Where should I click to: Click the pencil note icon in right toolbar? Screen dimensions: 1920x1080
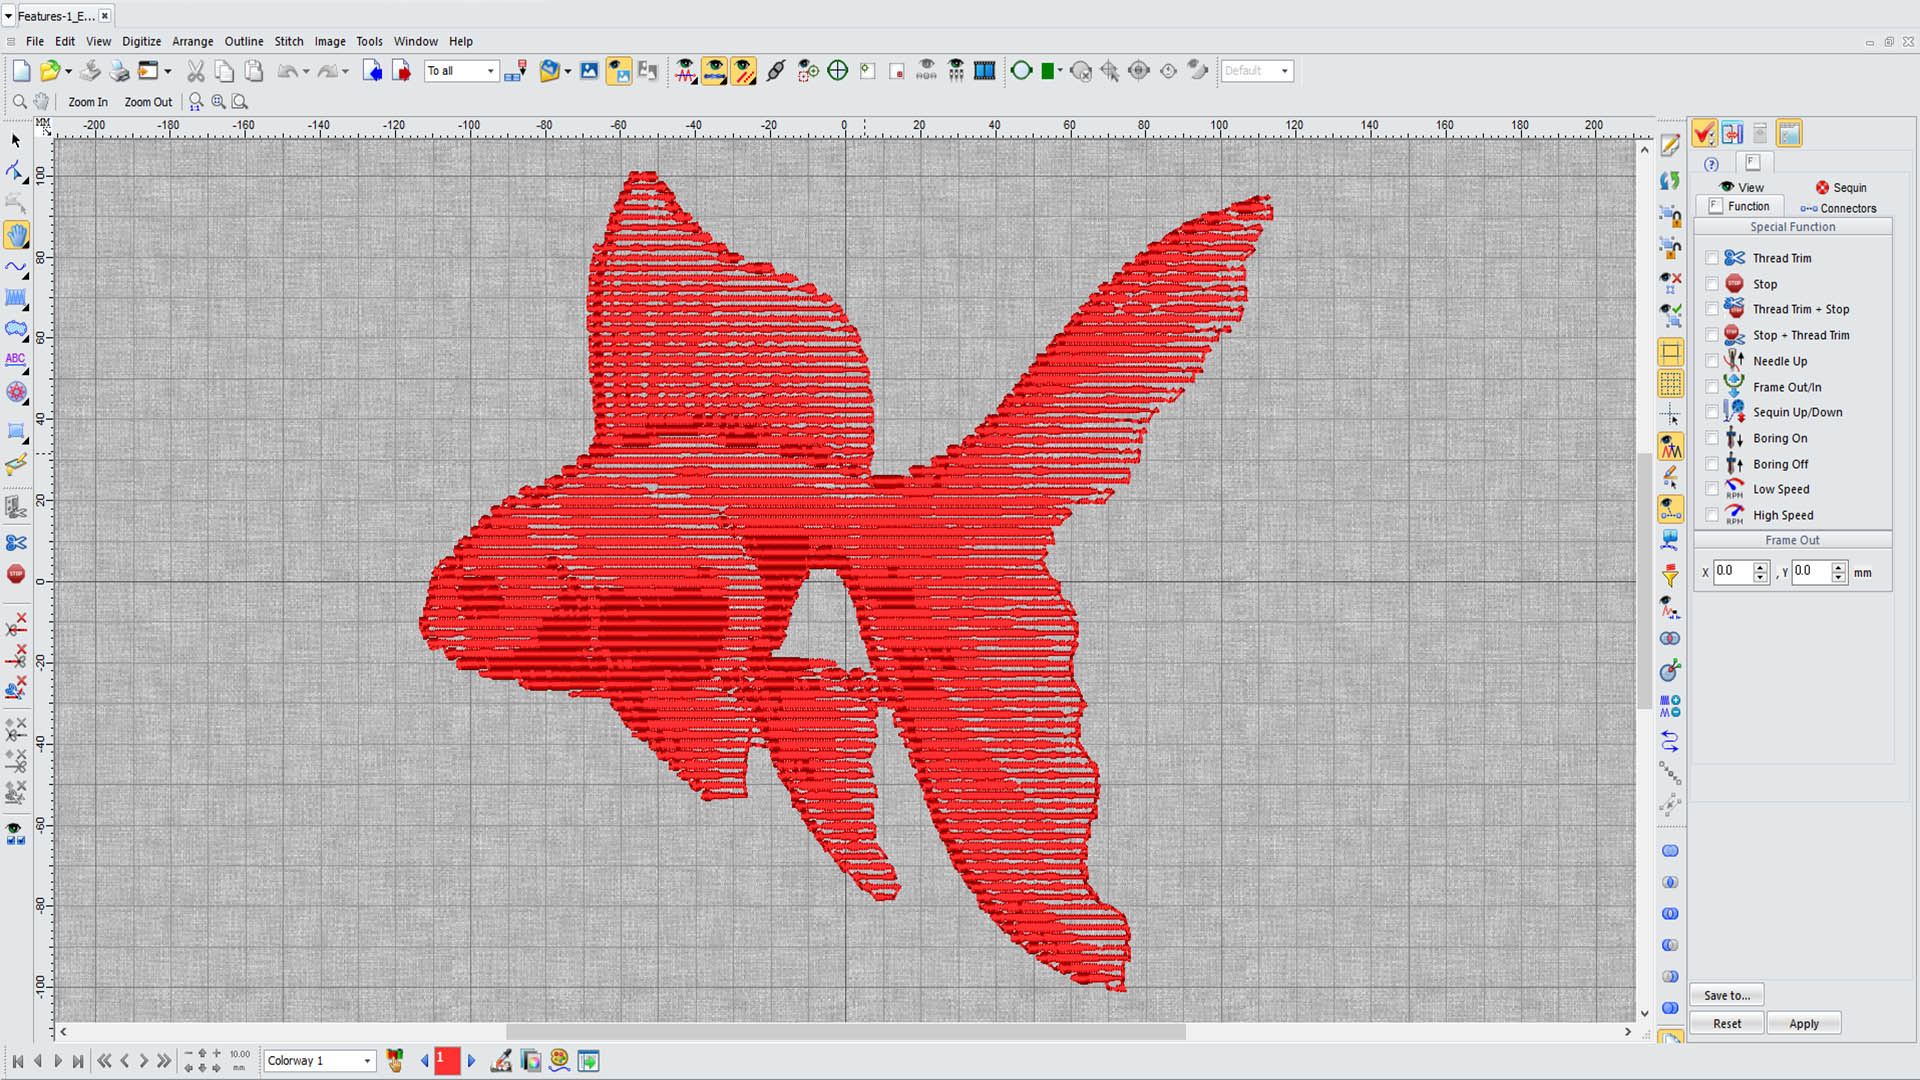(1670, 146)
